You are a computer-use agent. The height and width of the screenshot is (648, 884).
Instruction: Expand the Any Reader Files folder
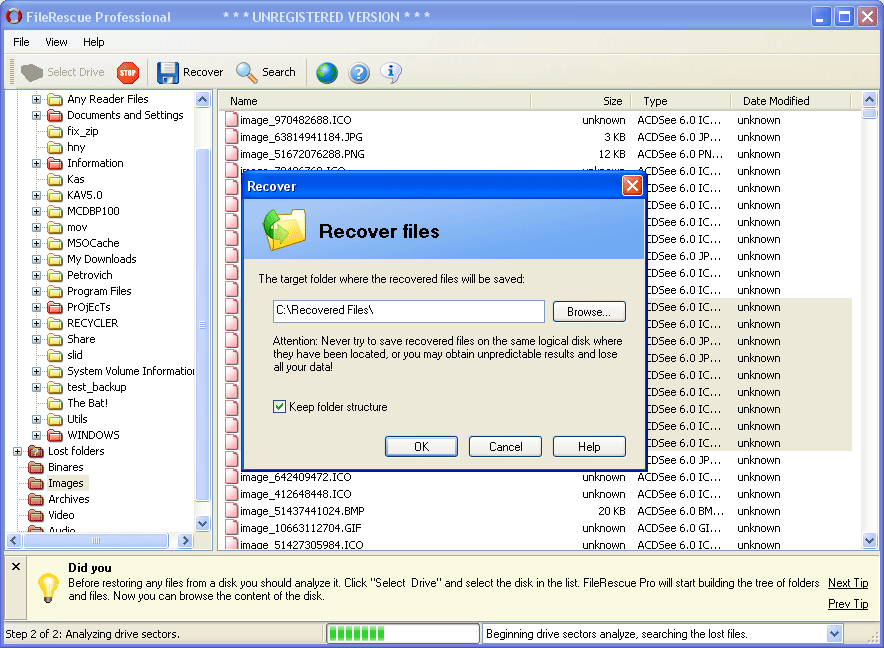pyautogui.click(x=36, y=99)
